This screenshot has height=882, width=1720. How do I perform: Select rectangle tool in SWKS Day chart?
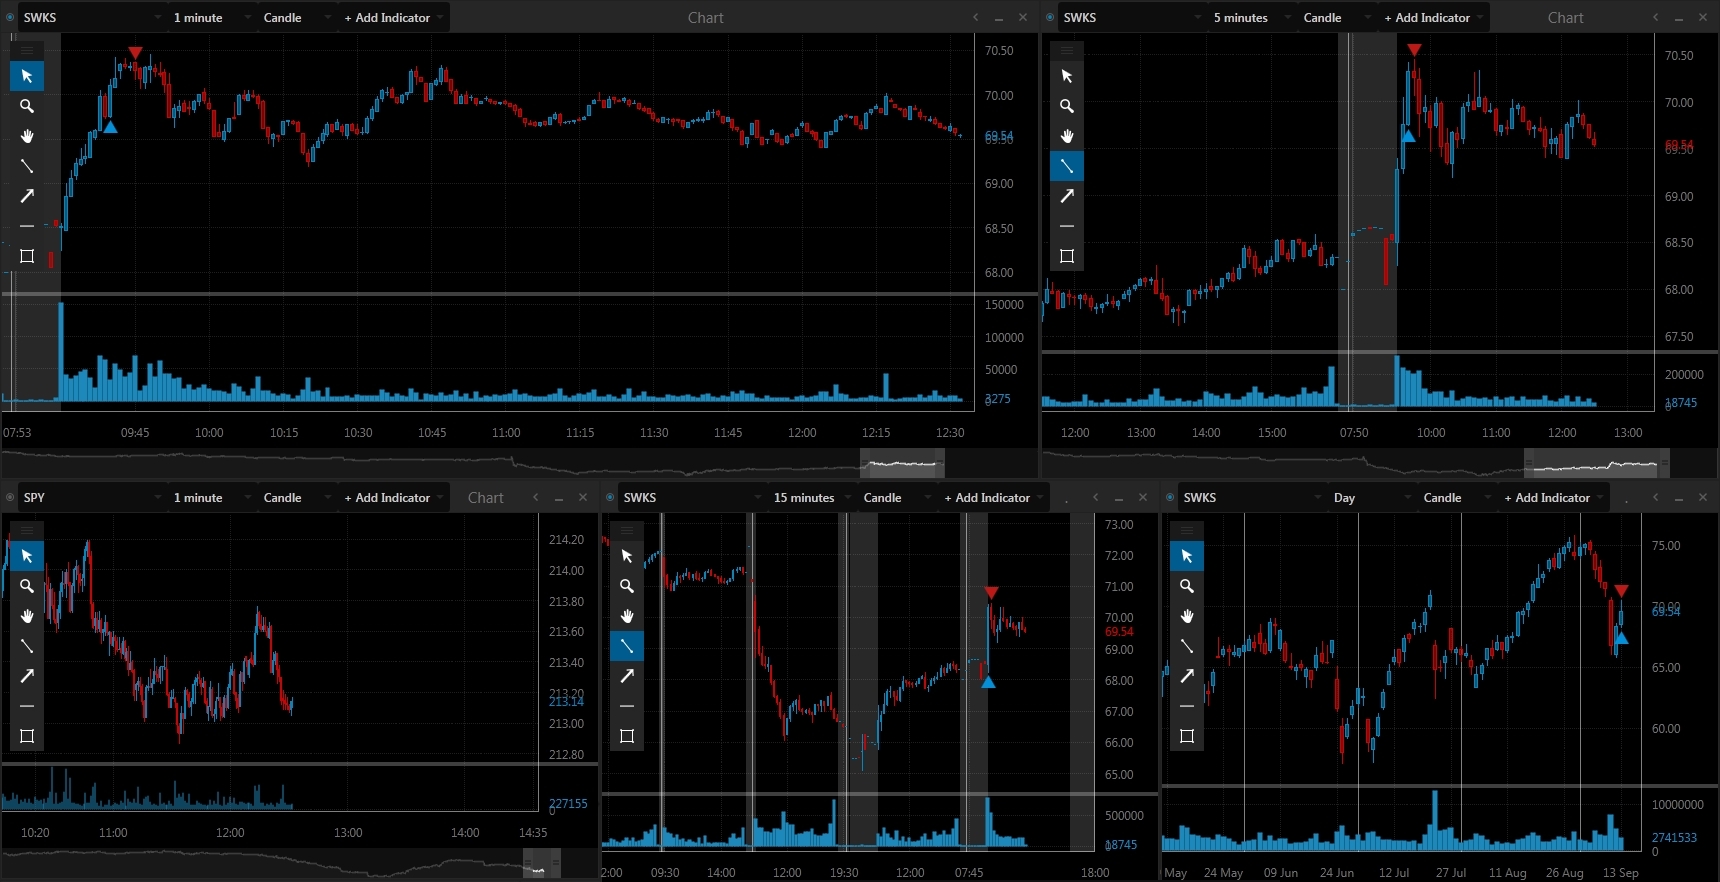(1187, 736)
